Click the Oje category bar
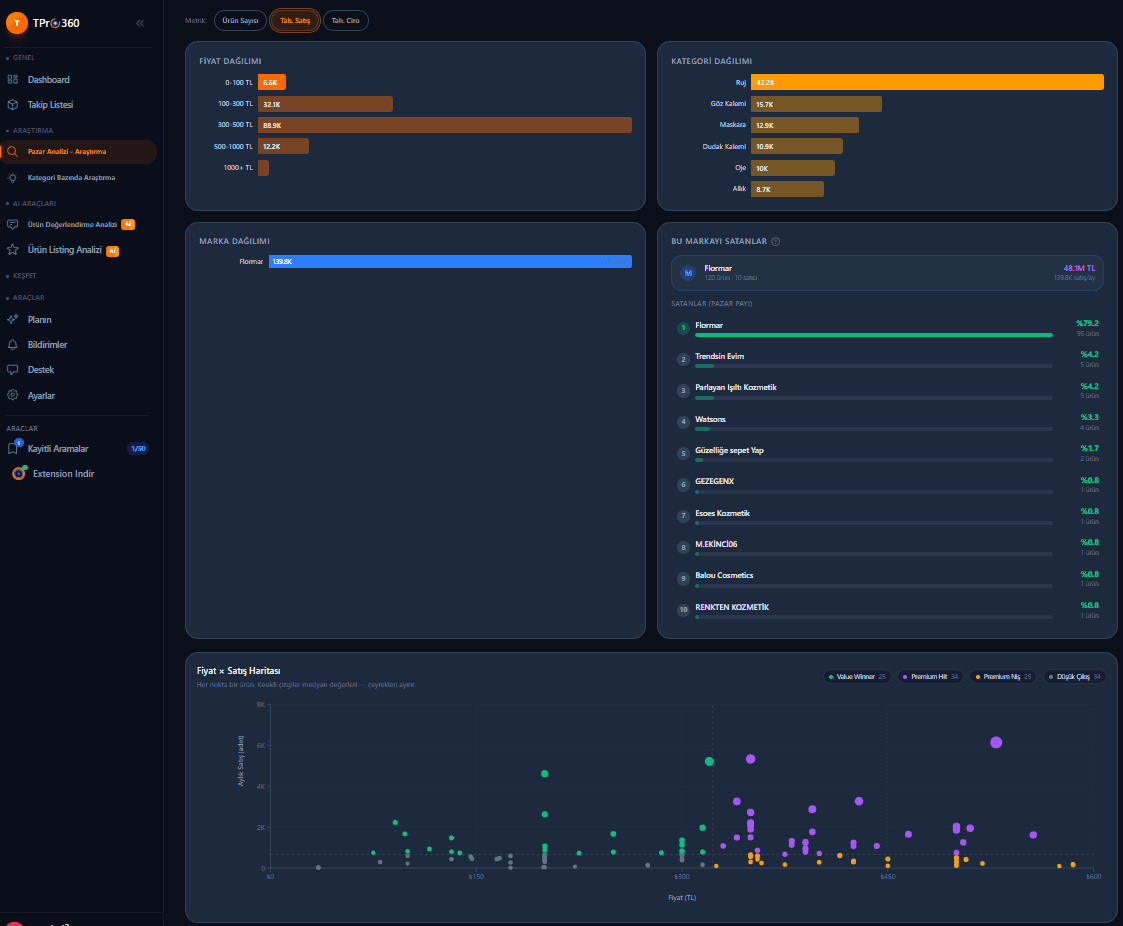1123x926 pixels. (792, 168)
